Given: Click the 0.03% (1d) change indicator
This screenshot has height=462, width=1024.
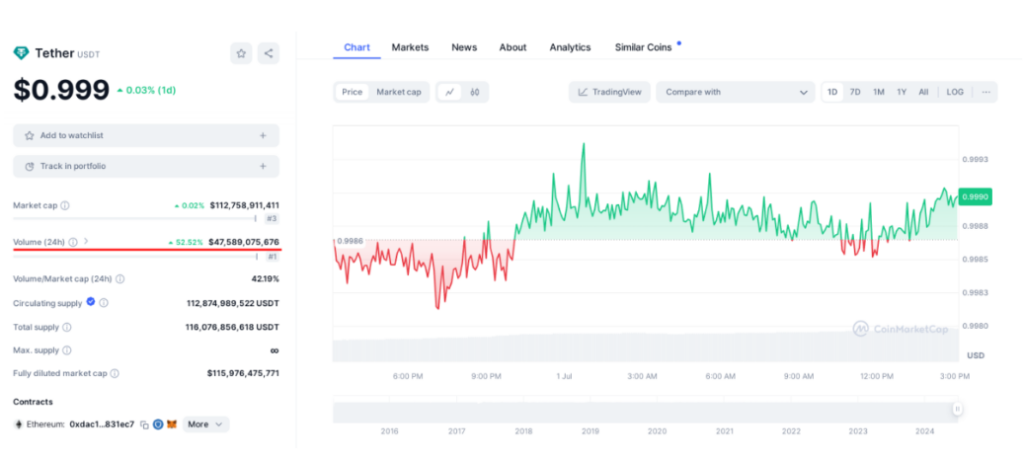Looking at the screenshot, I should point(146,91).
